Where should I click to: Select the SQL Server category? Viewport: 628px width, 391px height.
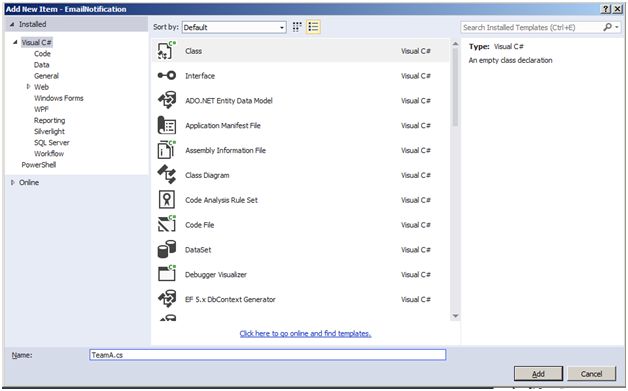click(52, 143)
